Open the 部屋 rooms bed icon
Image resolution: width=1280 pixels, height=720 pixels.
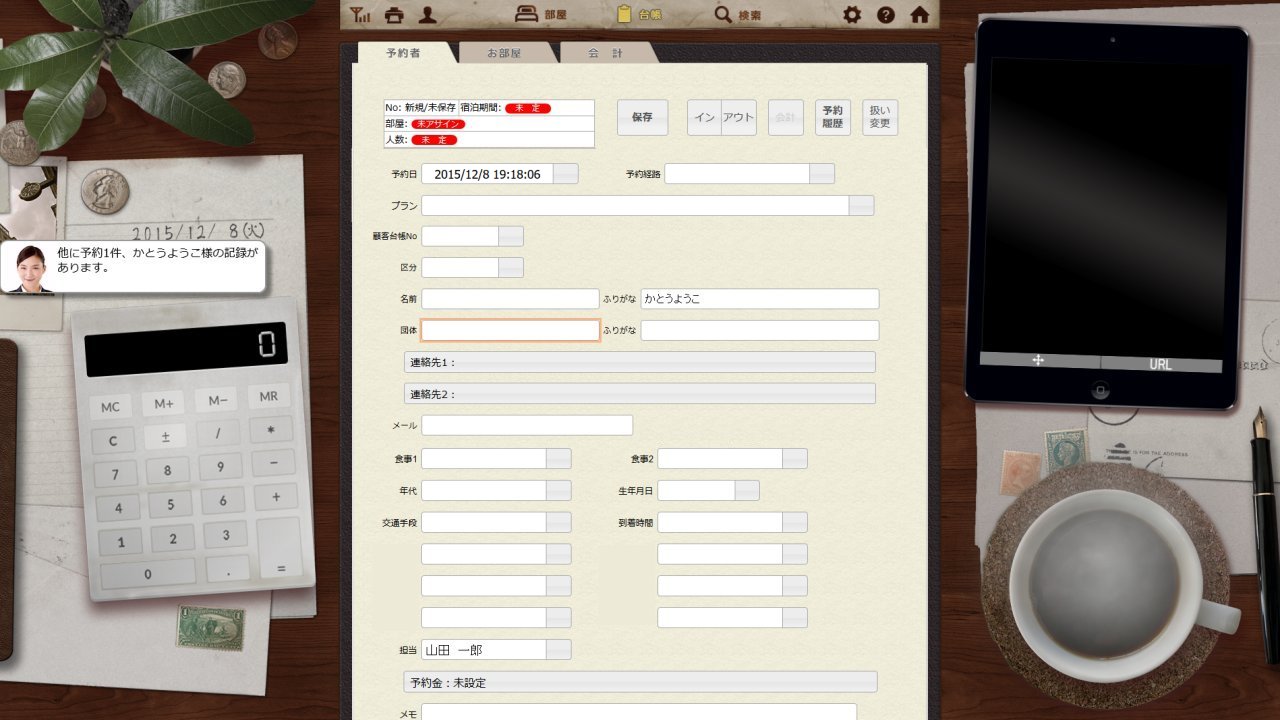[527, 15]
